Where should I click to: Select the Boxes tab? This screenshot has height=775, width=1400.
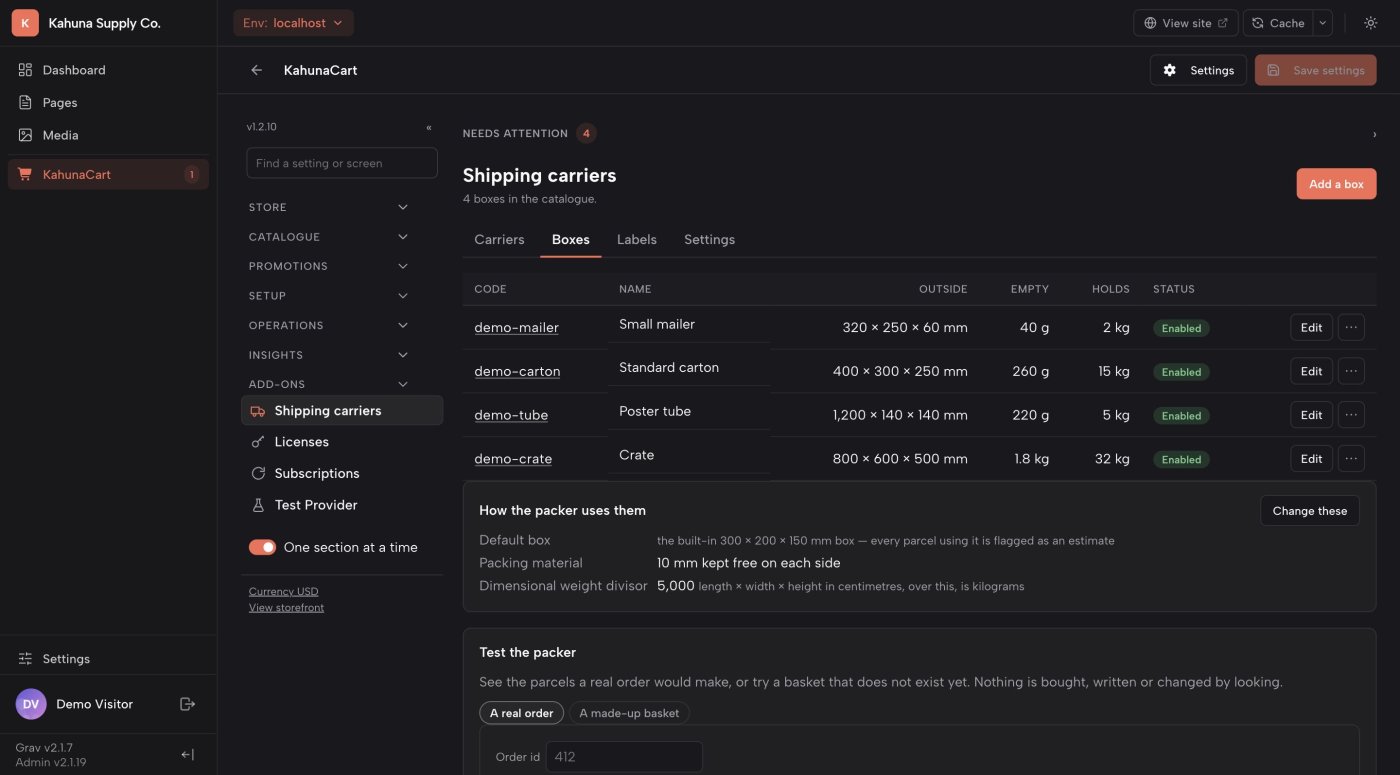571,240
